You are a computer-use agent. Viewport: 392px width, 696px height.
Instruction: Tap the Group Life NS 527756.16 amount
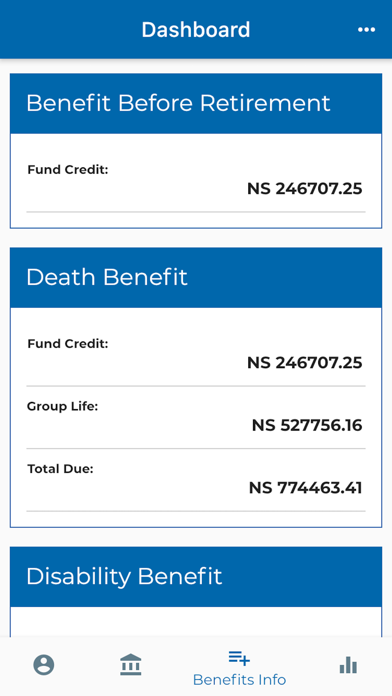(307, 426)
